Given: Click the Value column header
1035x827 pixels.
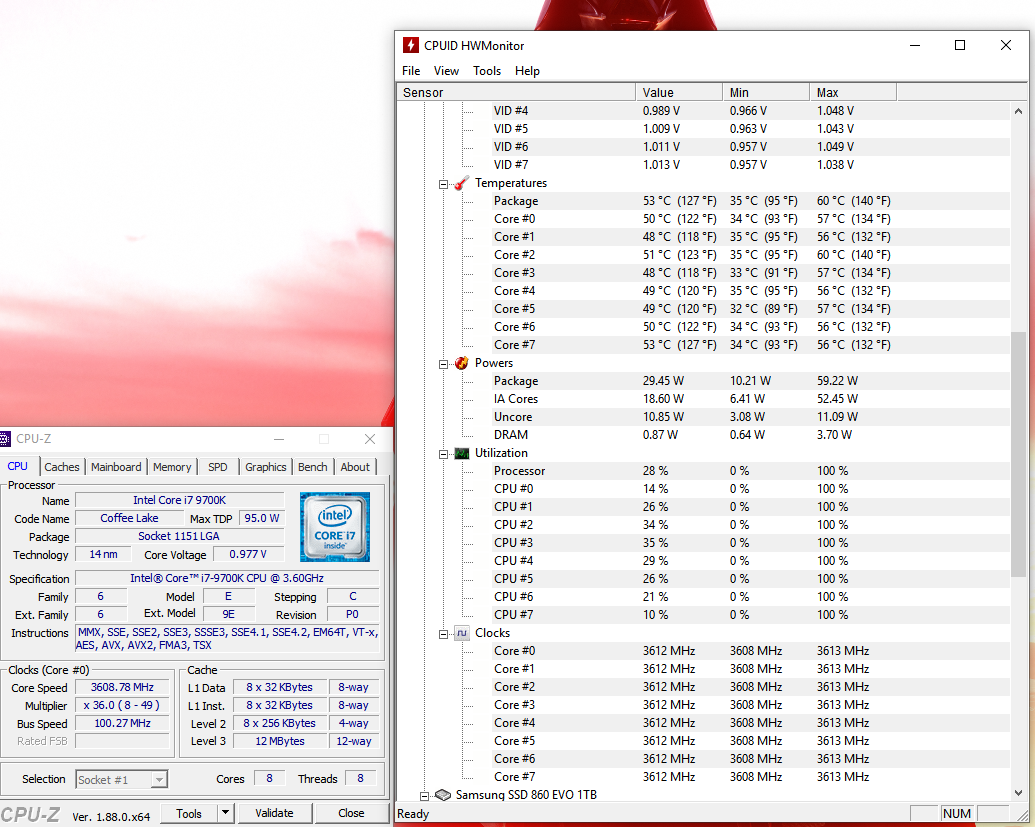Looking at the screenshot, I should (679, 92).
